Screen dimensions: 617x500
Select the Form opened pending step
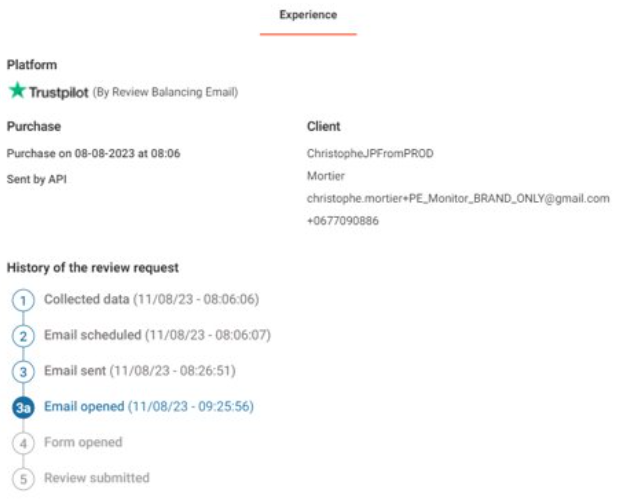83,442
